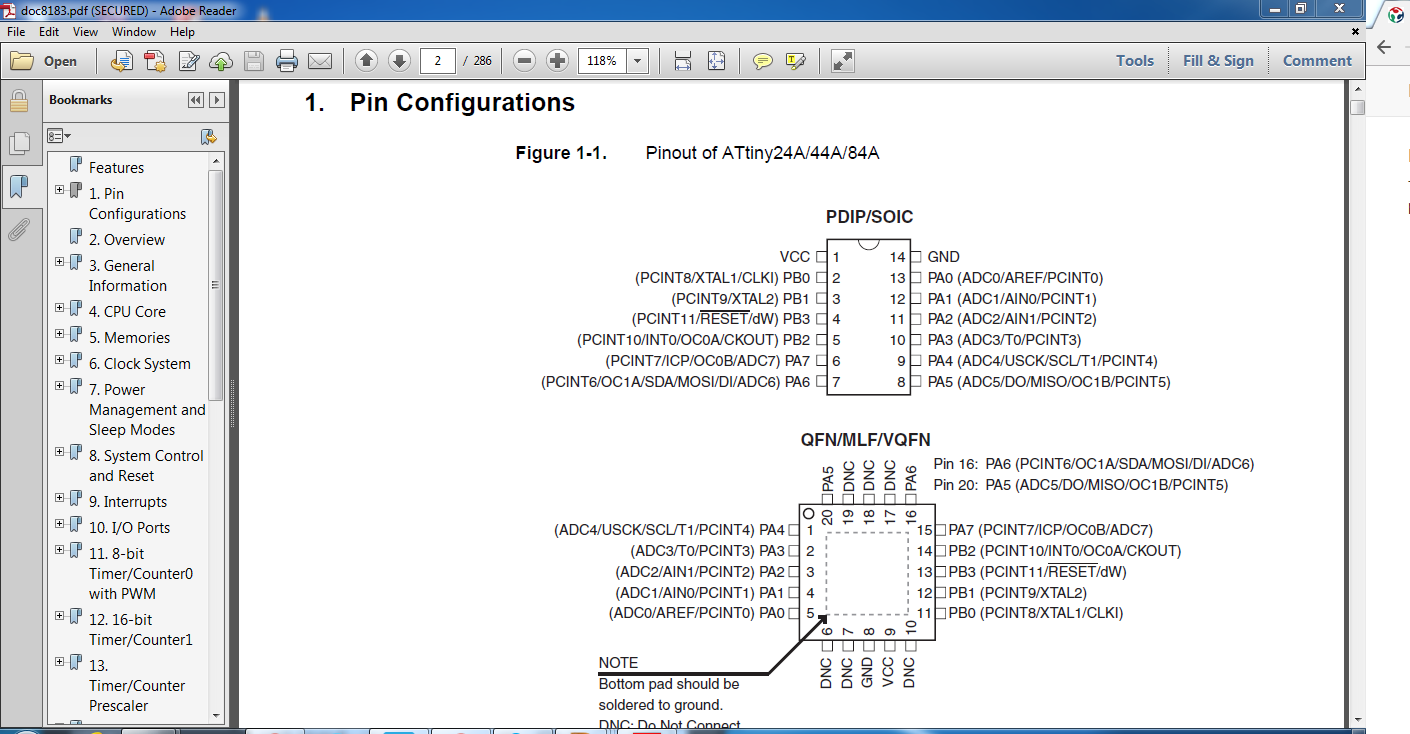Click the bookmarks list scroll up arrow
Image resolution: width=1410 pixels, height=734 pixels.
point(216,160)
